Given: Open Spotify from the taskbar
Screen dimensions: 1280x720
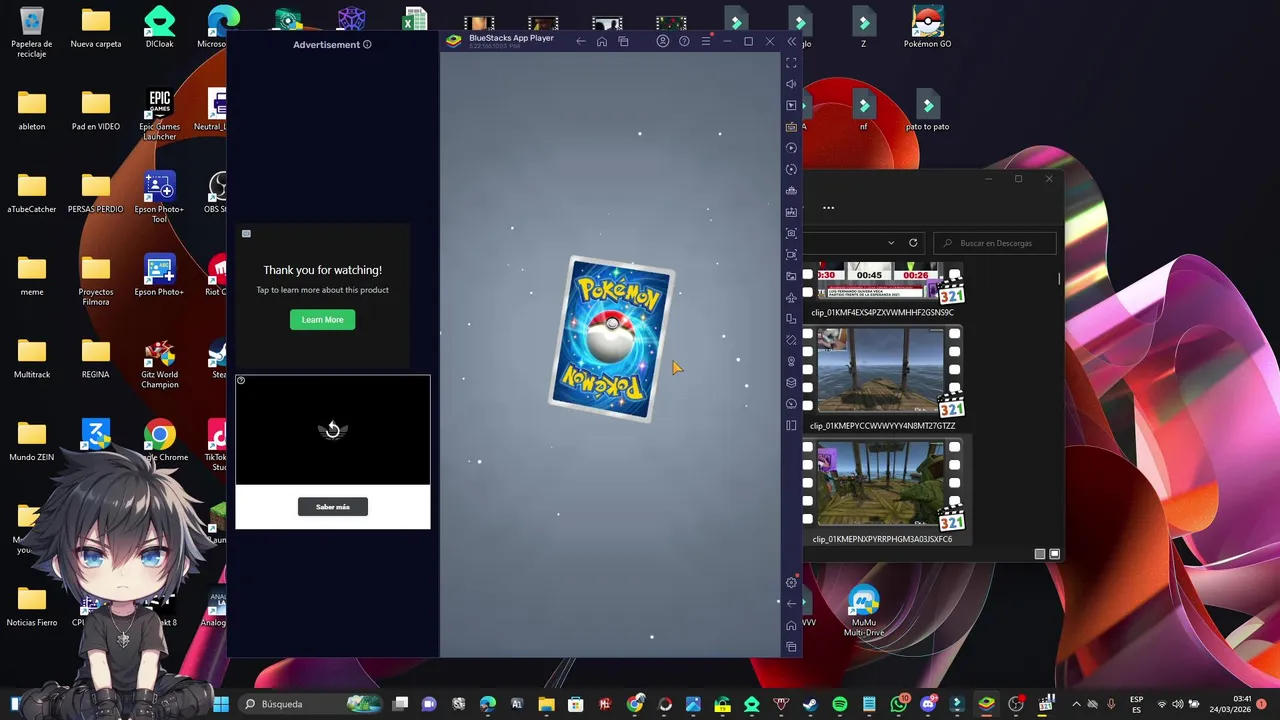Looking at the screenshot, I should pyautogui.click(x=840, y=704).
